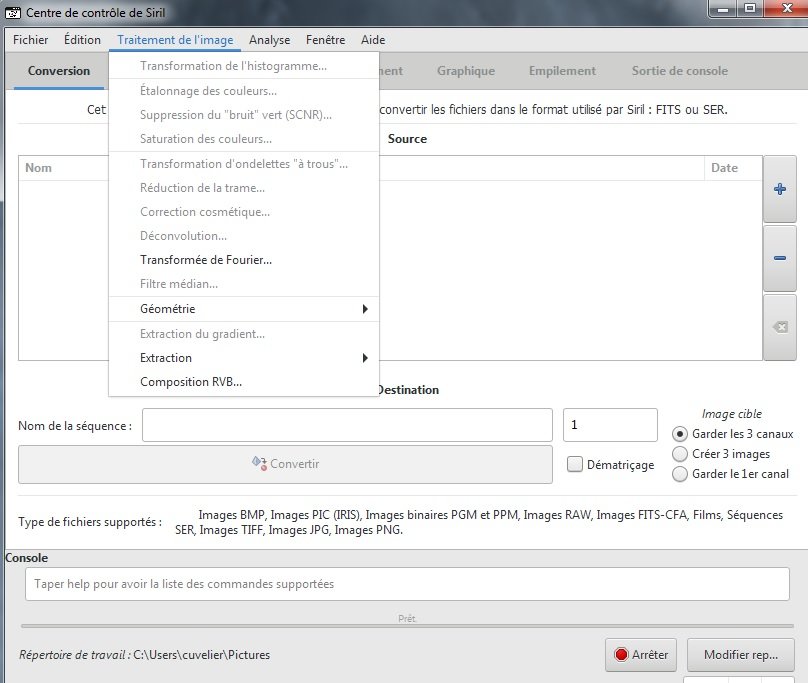808x683 pixels.
Task: Choose Transformée de Fourier menu entry
Action: coord(244,260)
